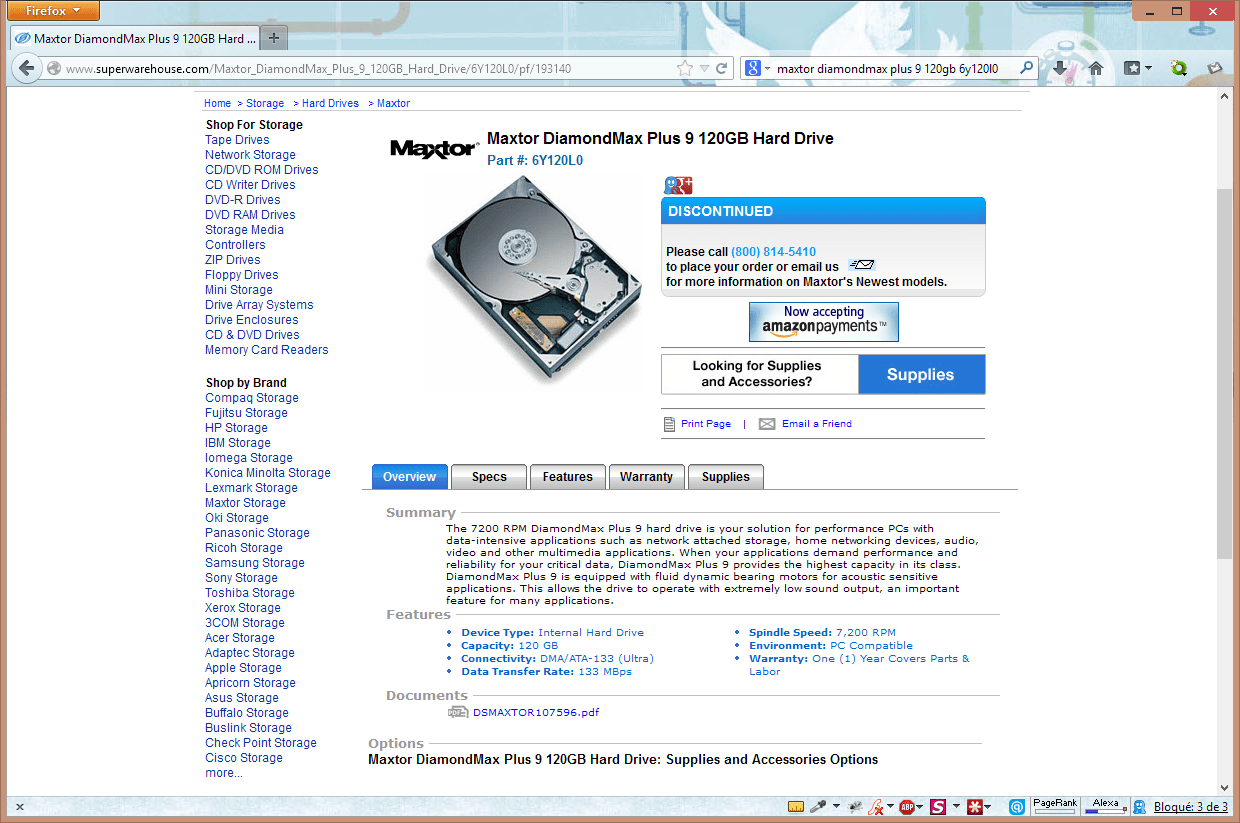Switch to the Overview tab
This screenshot has width=1240, height=823.
click(x=410, y=477)
